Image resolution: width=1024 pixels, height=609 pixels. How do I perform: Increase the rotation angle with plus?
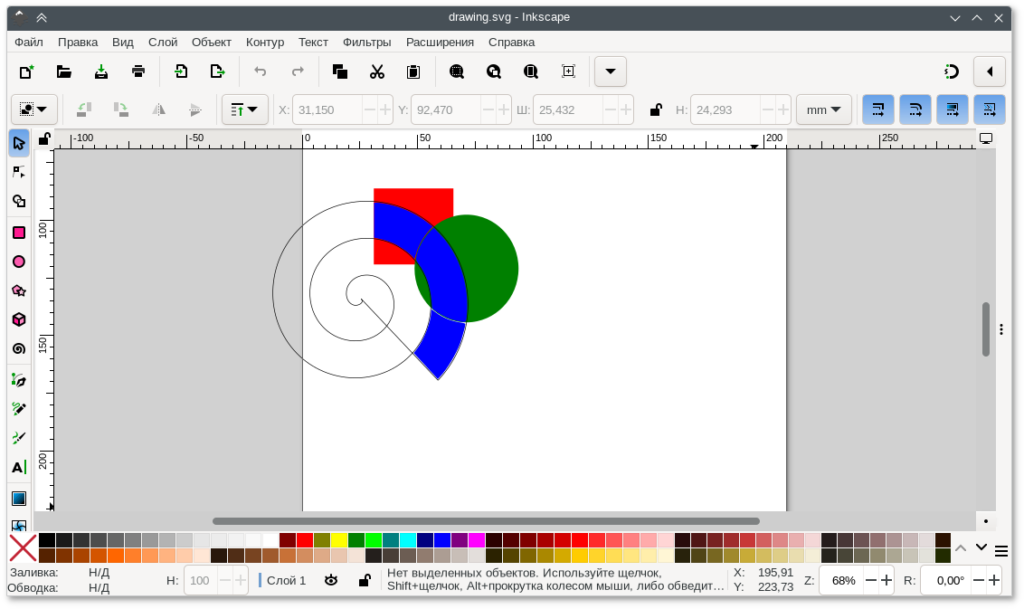click(994, 580)
